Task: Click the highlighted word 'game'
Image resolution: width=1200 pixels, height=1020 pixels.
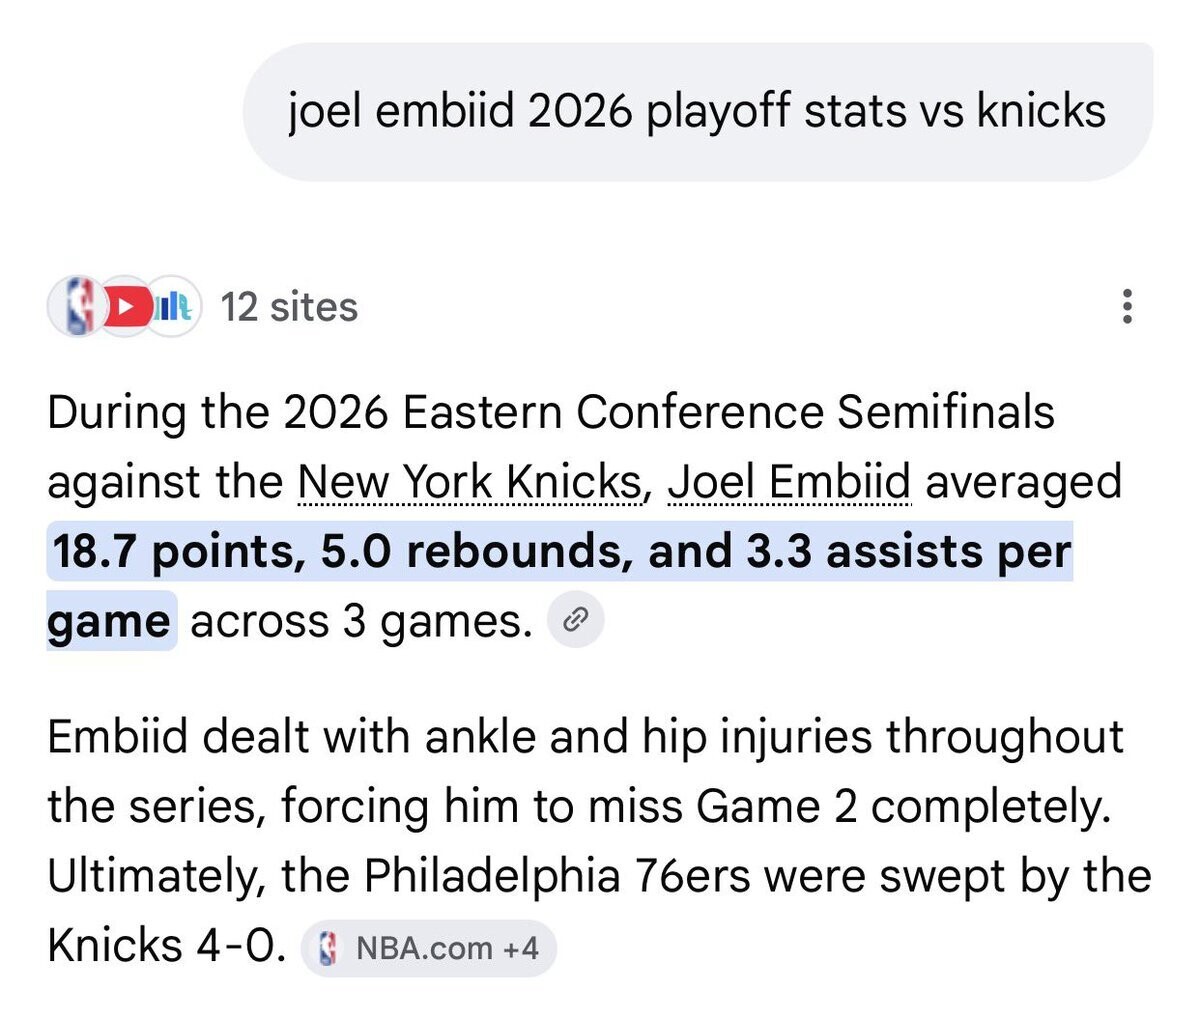Action: tap(110, 621)
